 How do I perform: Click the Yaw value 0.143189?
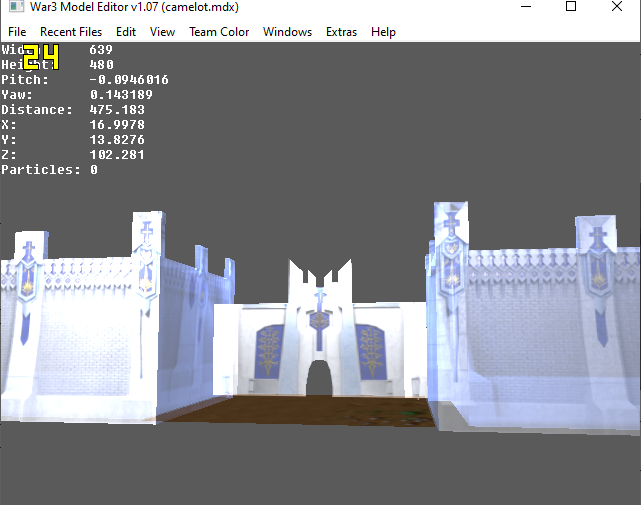click(x=121, y=95)
